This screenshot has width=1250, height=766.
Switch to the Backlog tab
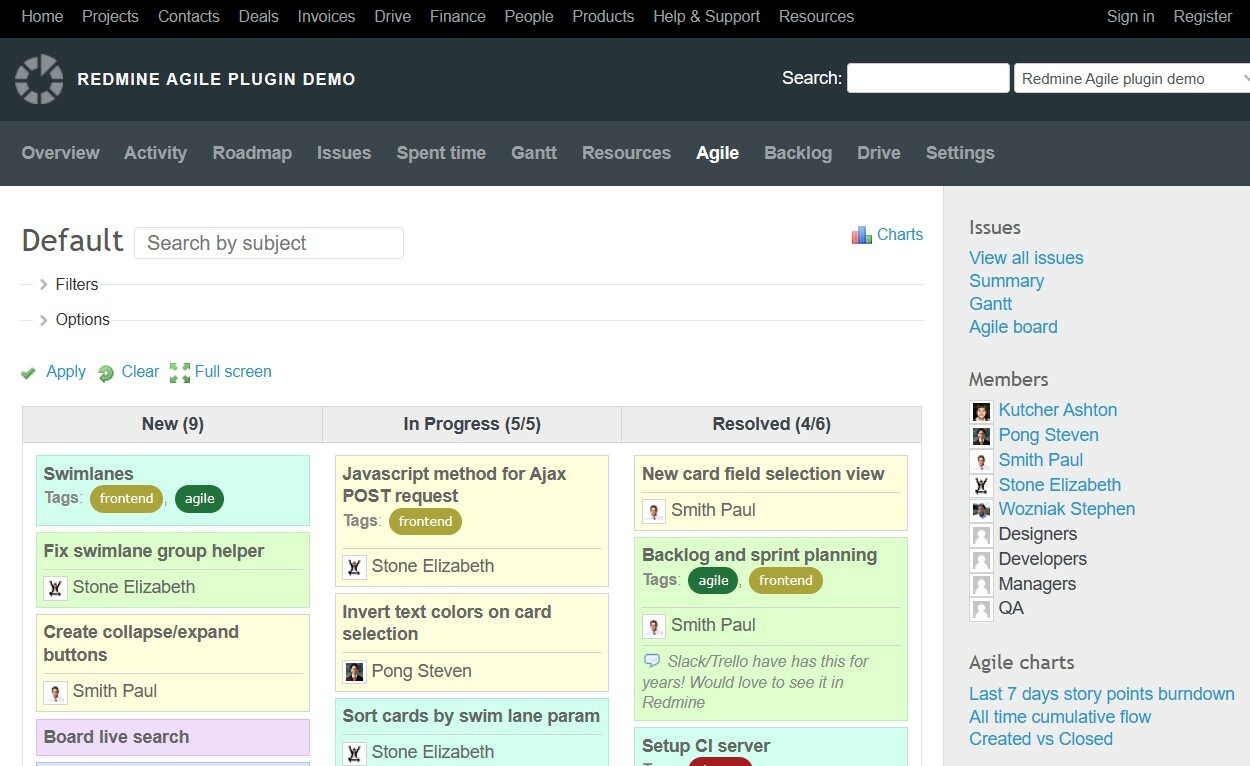798,153
